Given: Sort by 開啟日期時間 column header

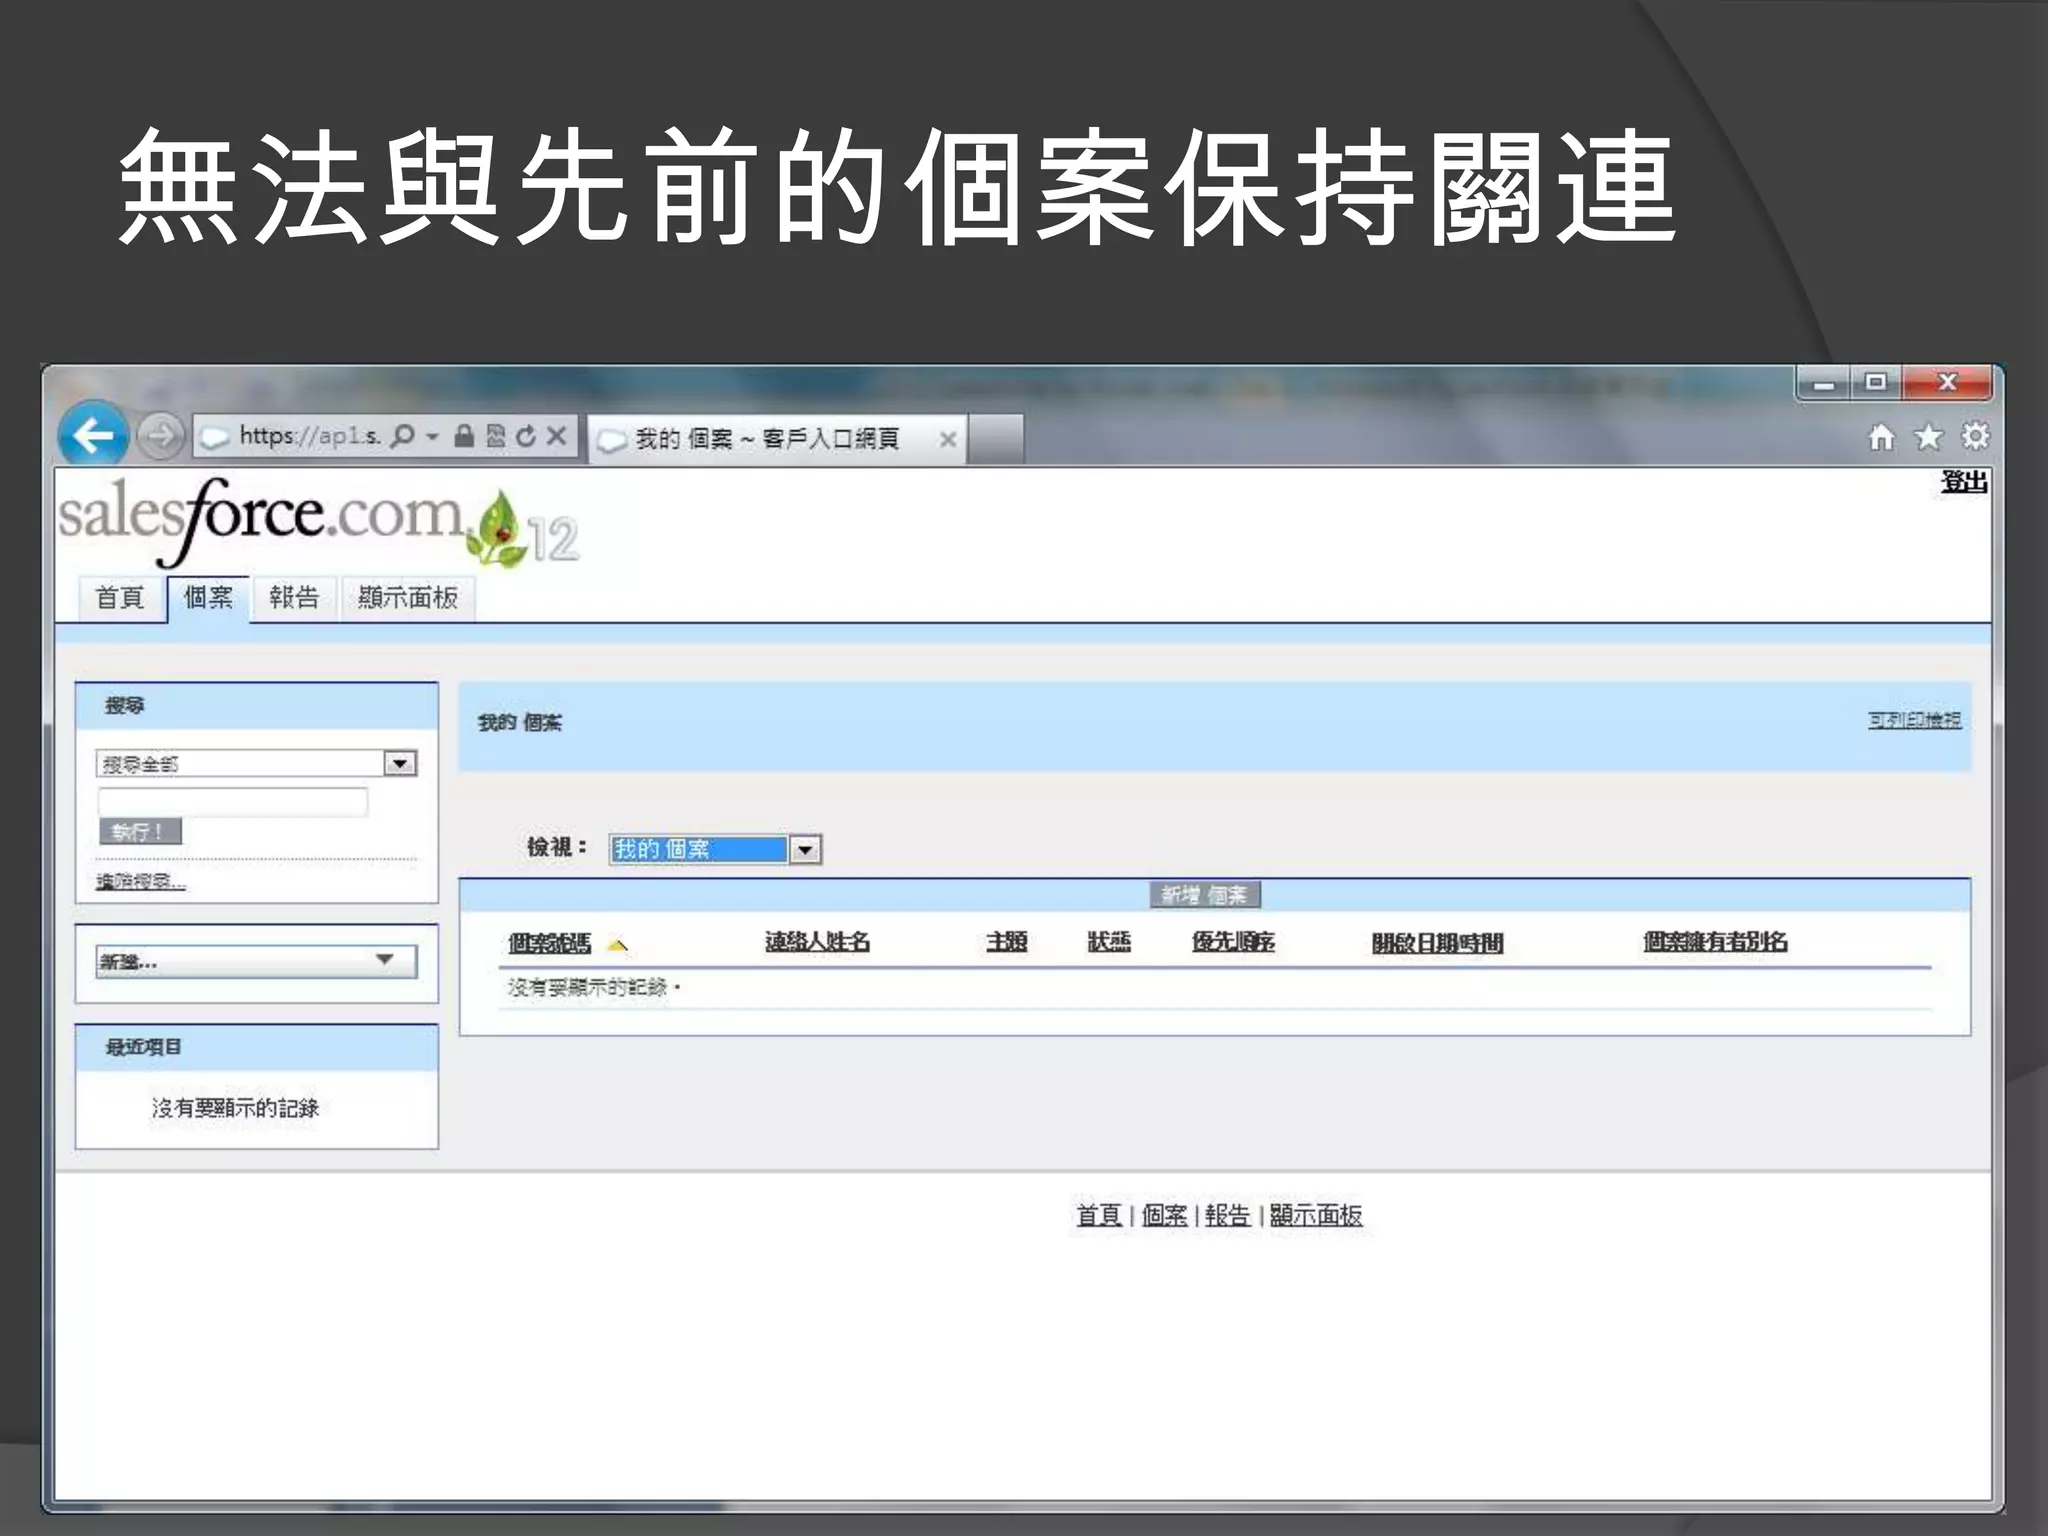Looking at the screenshot, I should pyautogui.click(x=1437, y=943).
